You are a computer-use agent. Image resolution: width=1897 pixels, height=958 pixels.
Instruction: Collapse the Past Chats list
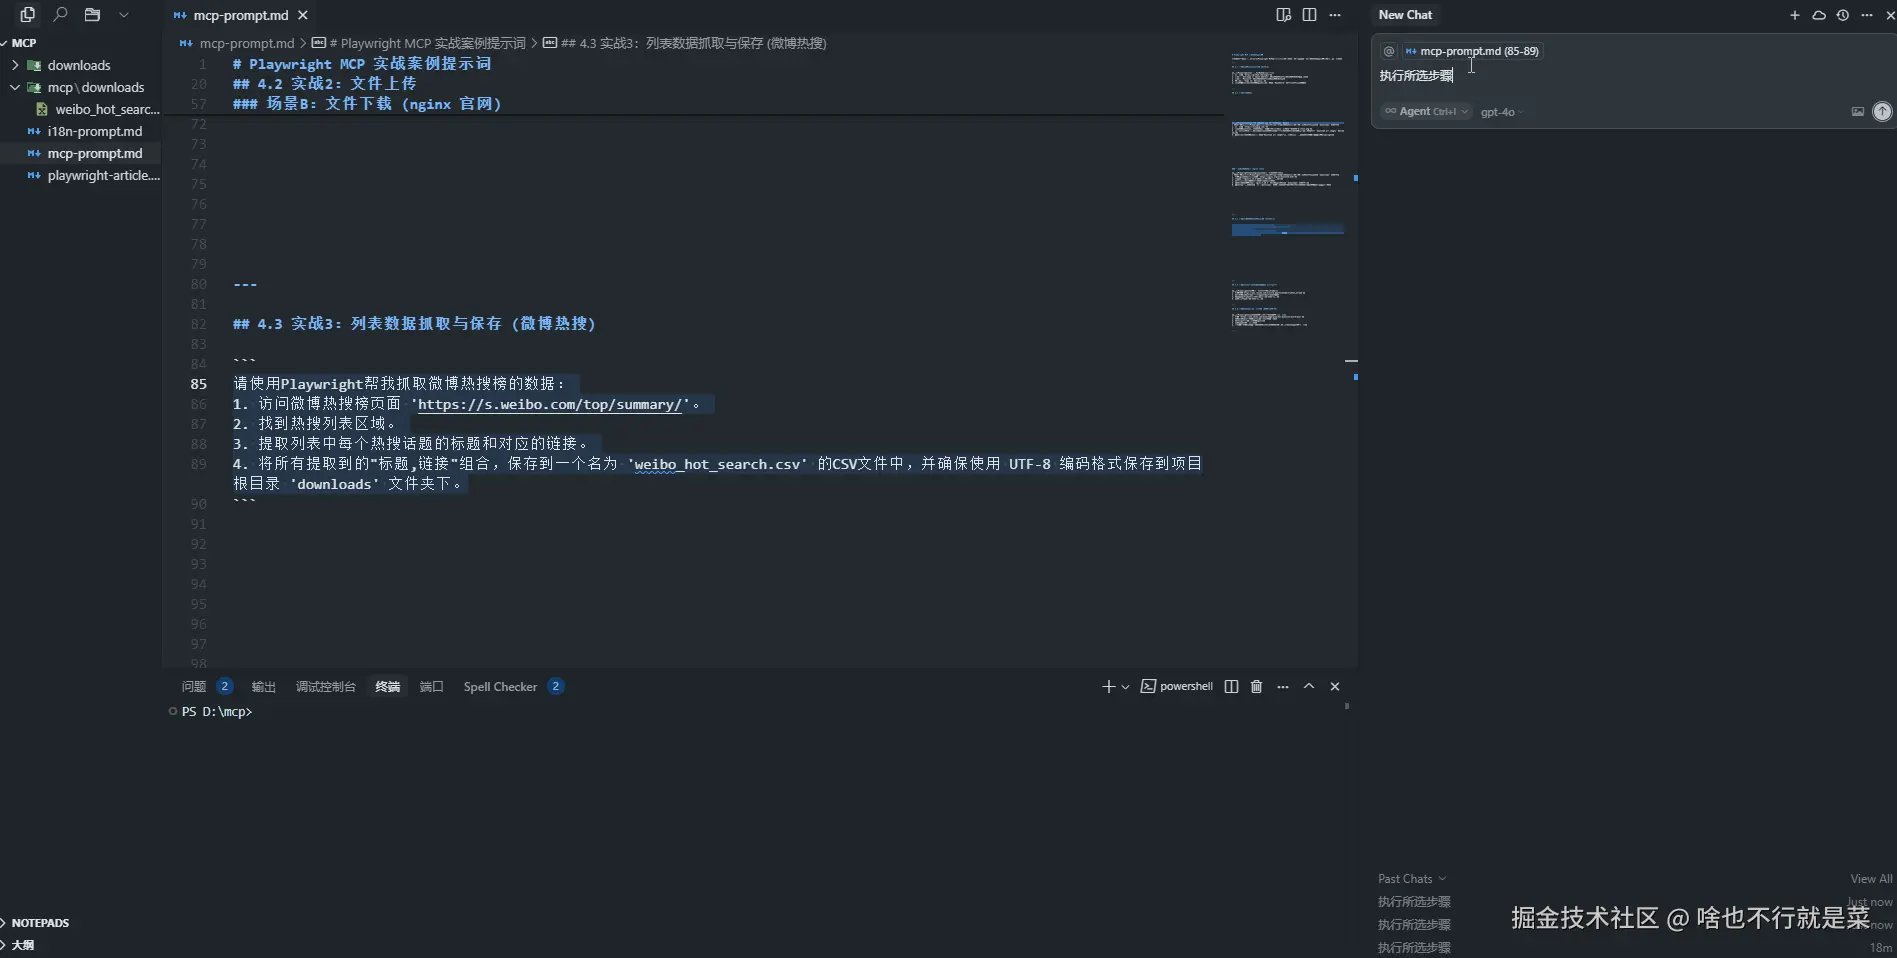(1412, 879)
